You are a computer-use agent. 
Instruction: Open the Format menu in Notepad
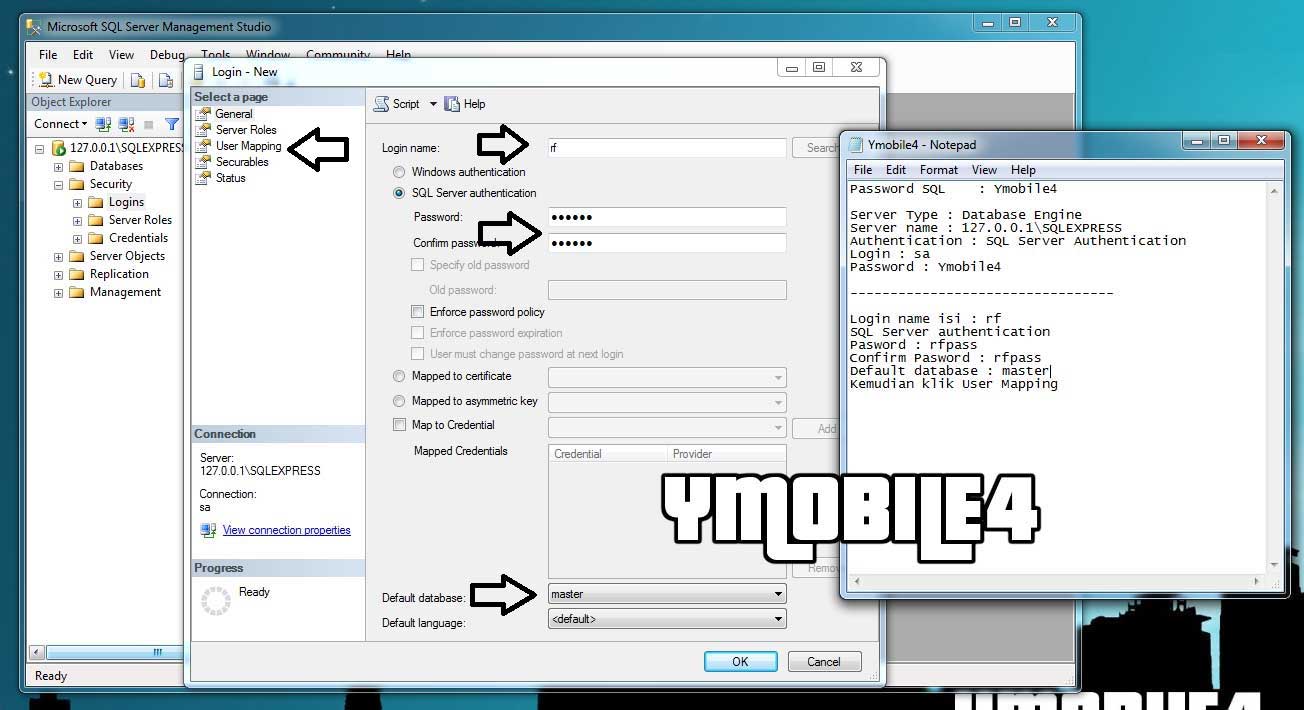pyautogui.click(x=939, y=170)
